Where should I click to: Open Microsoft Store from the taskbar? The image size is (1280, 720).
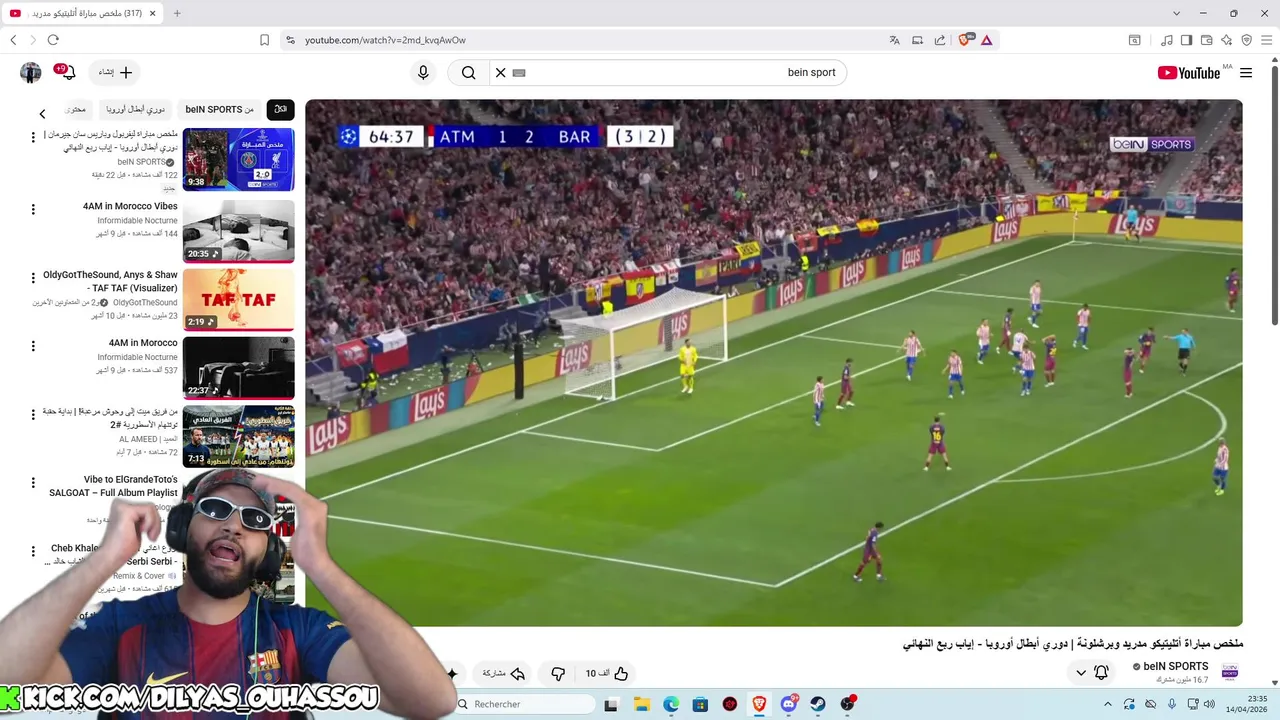[x=700, y=704]
